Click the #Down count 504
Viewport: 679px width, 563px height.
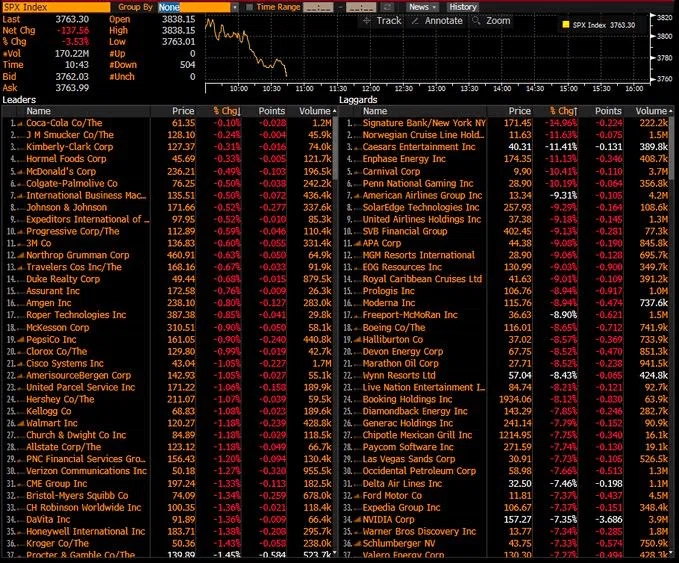coord(188,65)
